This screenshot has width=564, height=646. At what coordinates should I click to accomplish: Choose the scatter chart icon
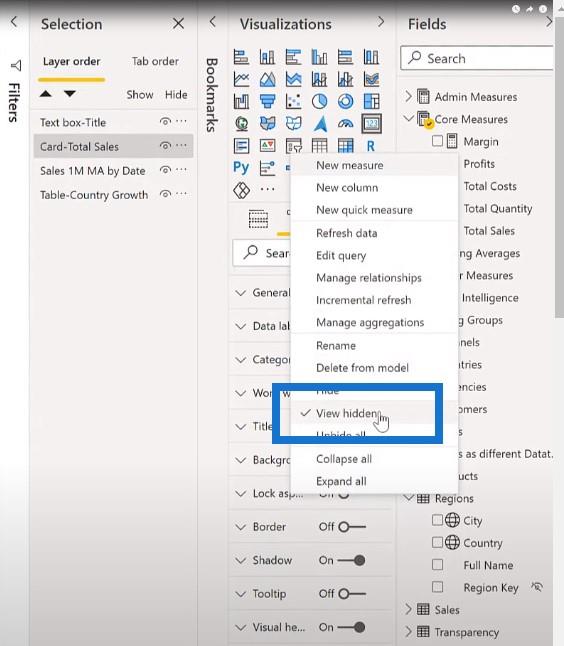[x=293, y=101]
